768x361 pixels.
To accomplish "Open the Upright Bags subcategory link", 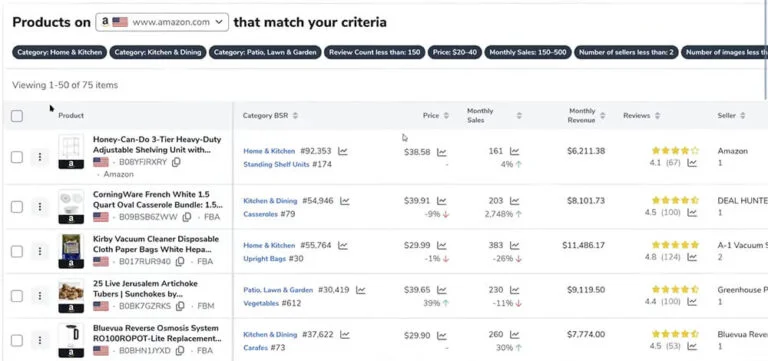I will click(264, 259).
